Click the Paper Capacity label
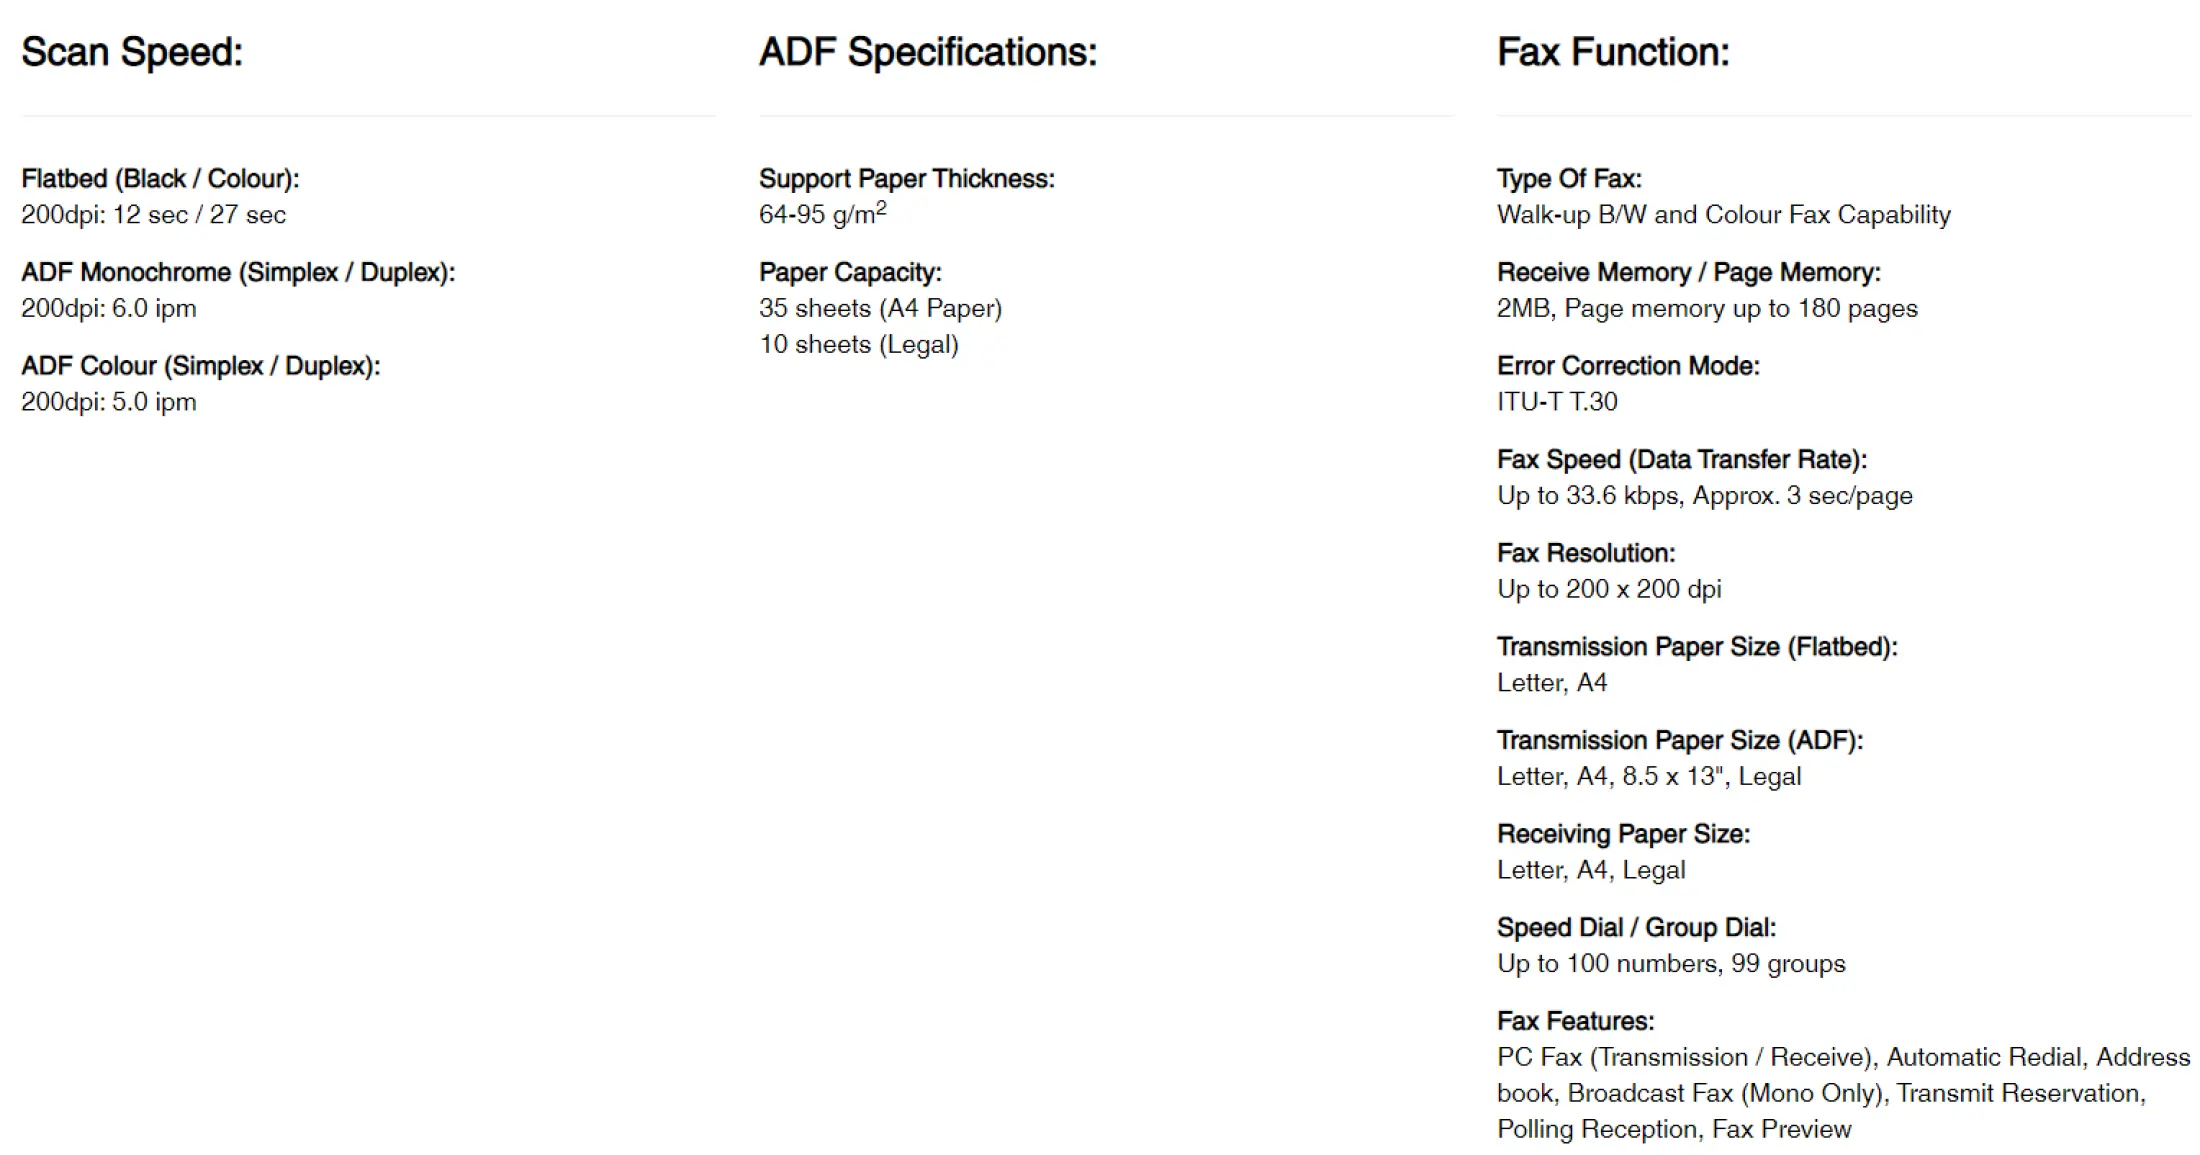 click(850, 272)
